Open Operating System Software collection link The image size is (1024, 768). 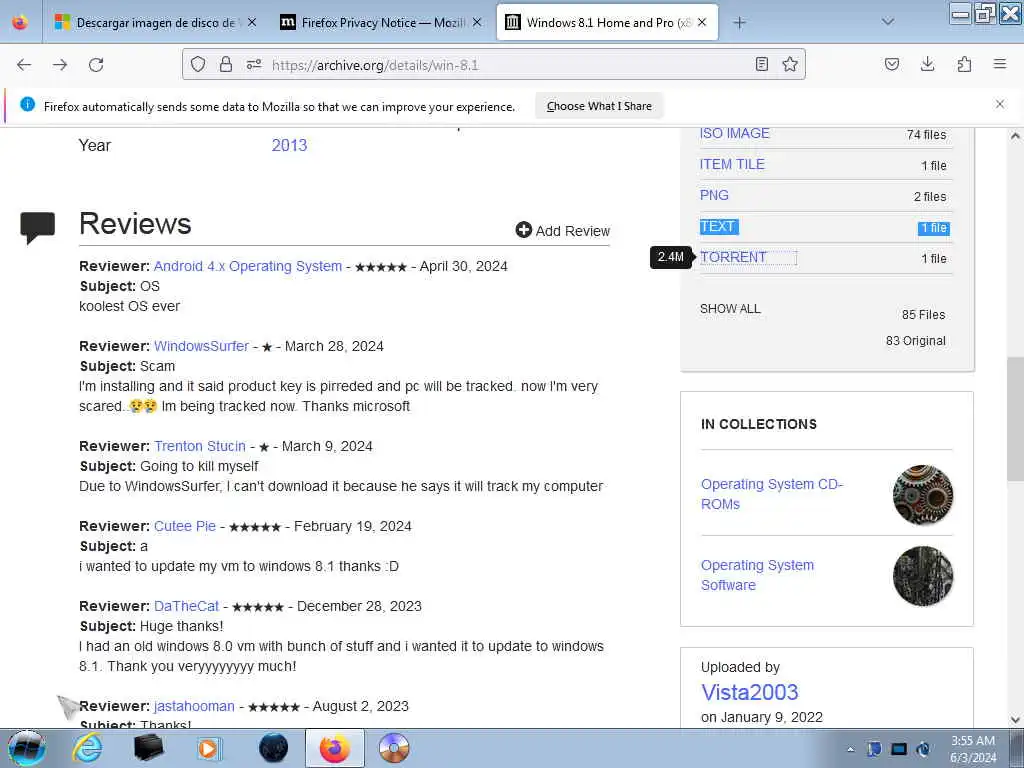pos(758,575)
